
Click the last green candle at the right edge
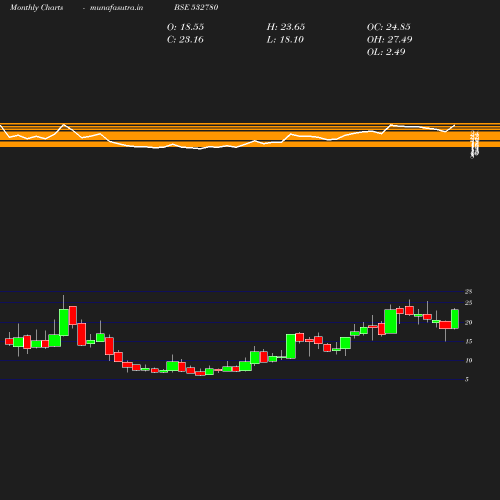pos(455,319)
